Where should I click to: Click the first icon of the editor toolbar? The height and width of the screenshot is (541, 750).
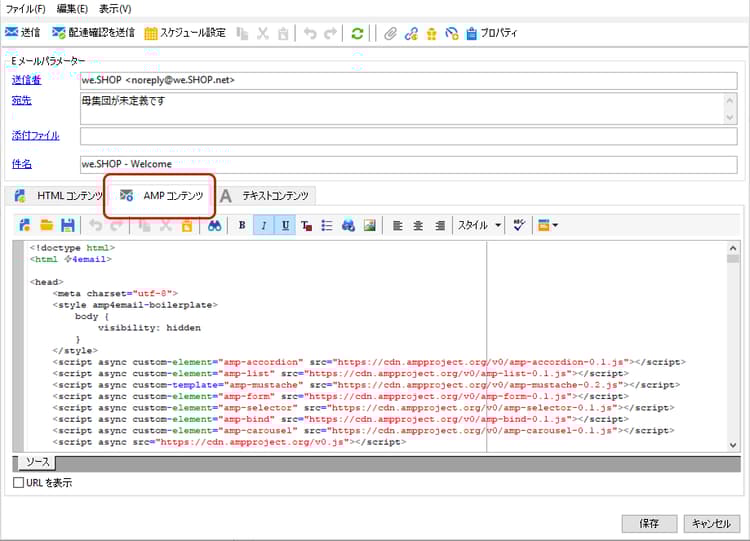coord(24,225)
